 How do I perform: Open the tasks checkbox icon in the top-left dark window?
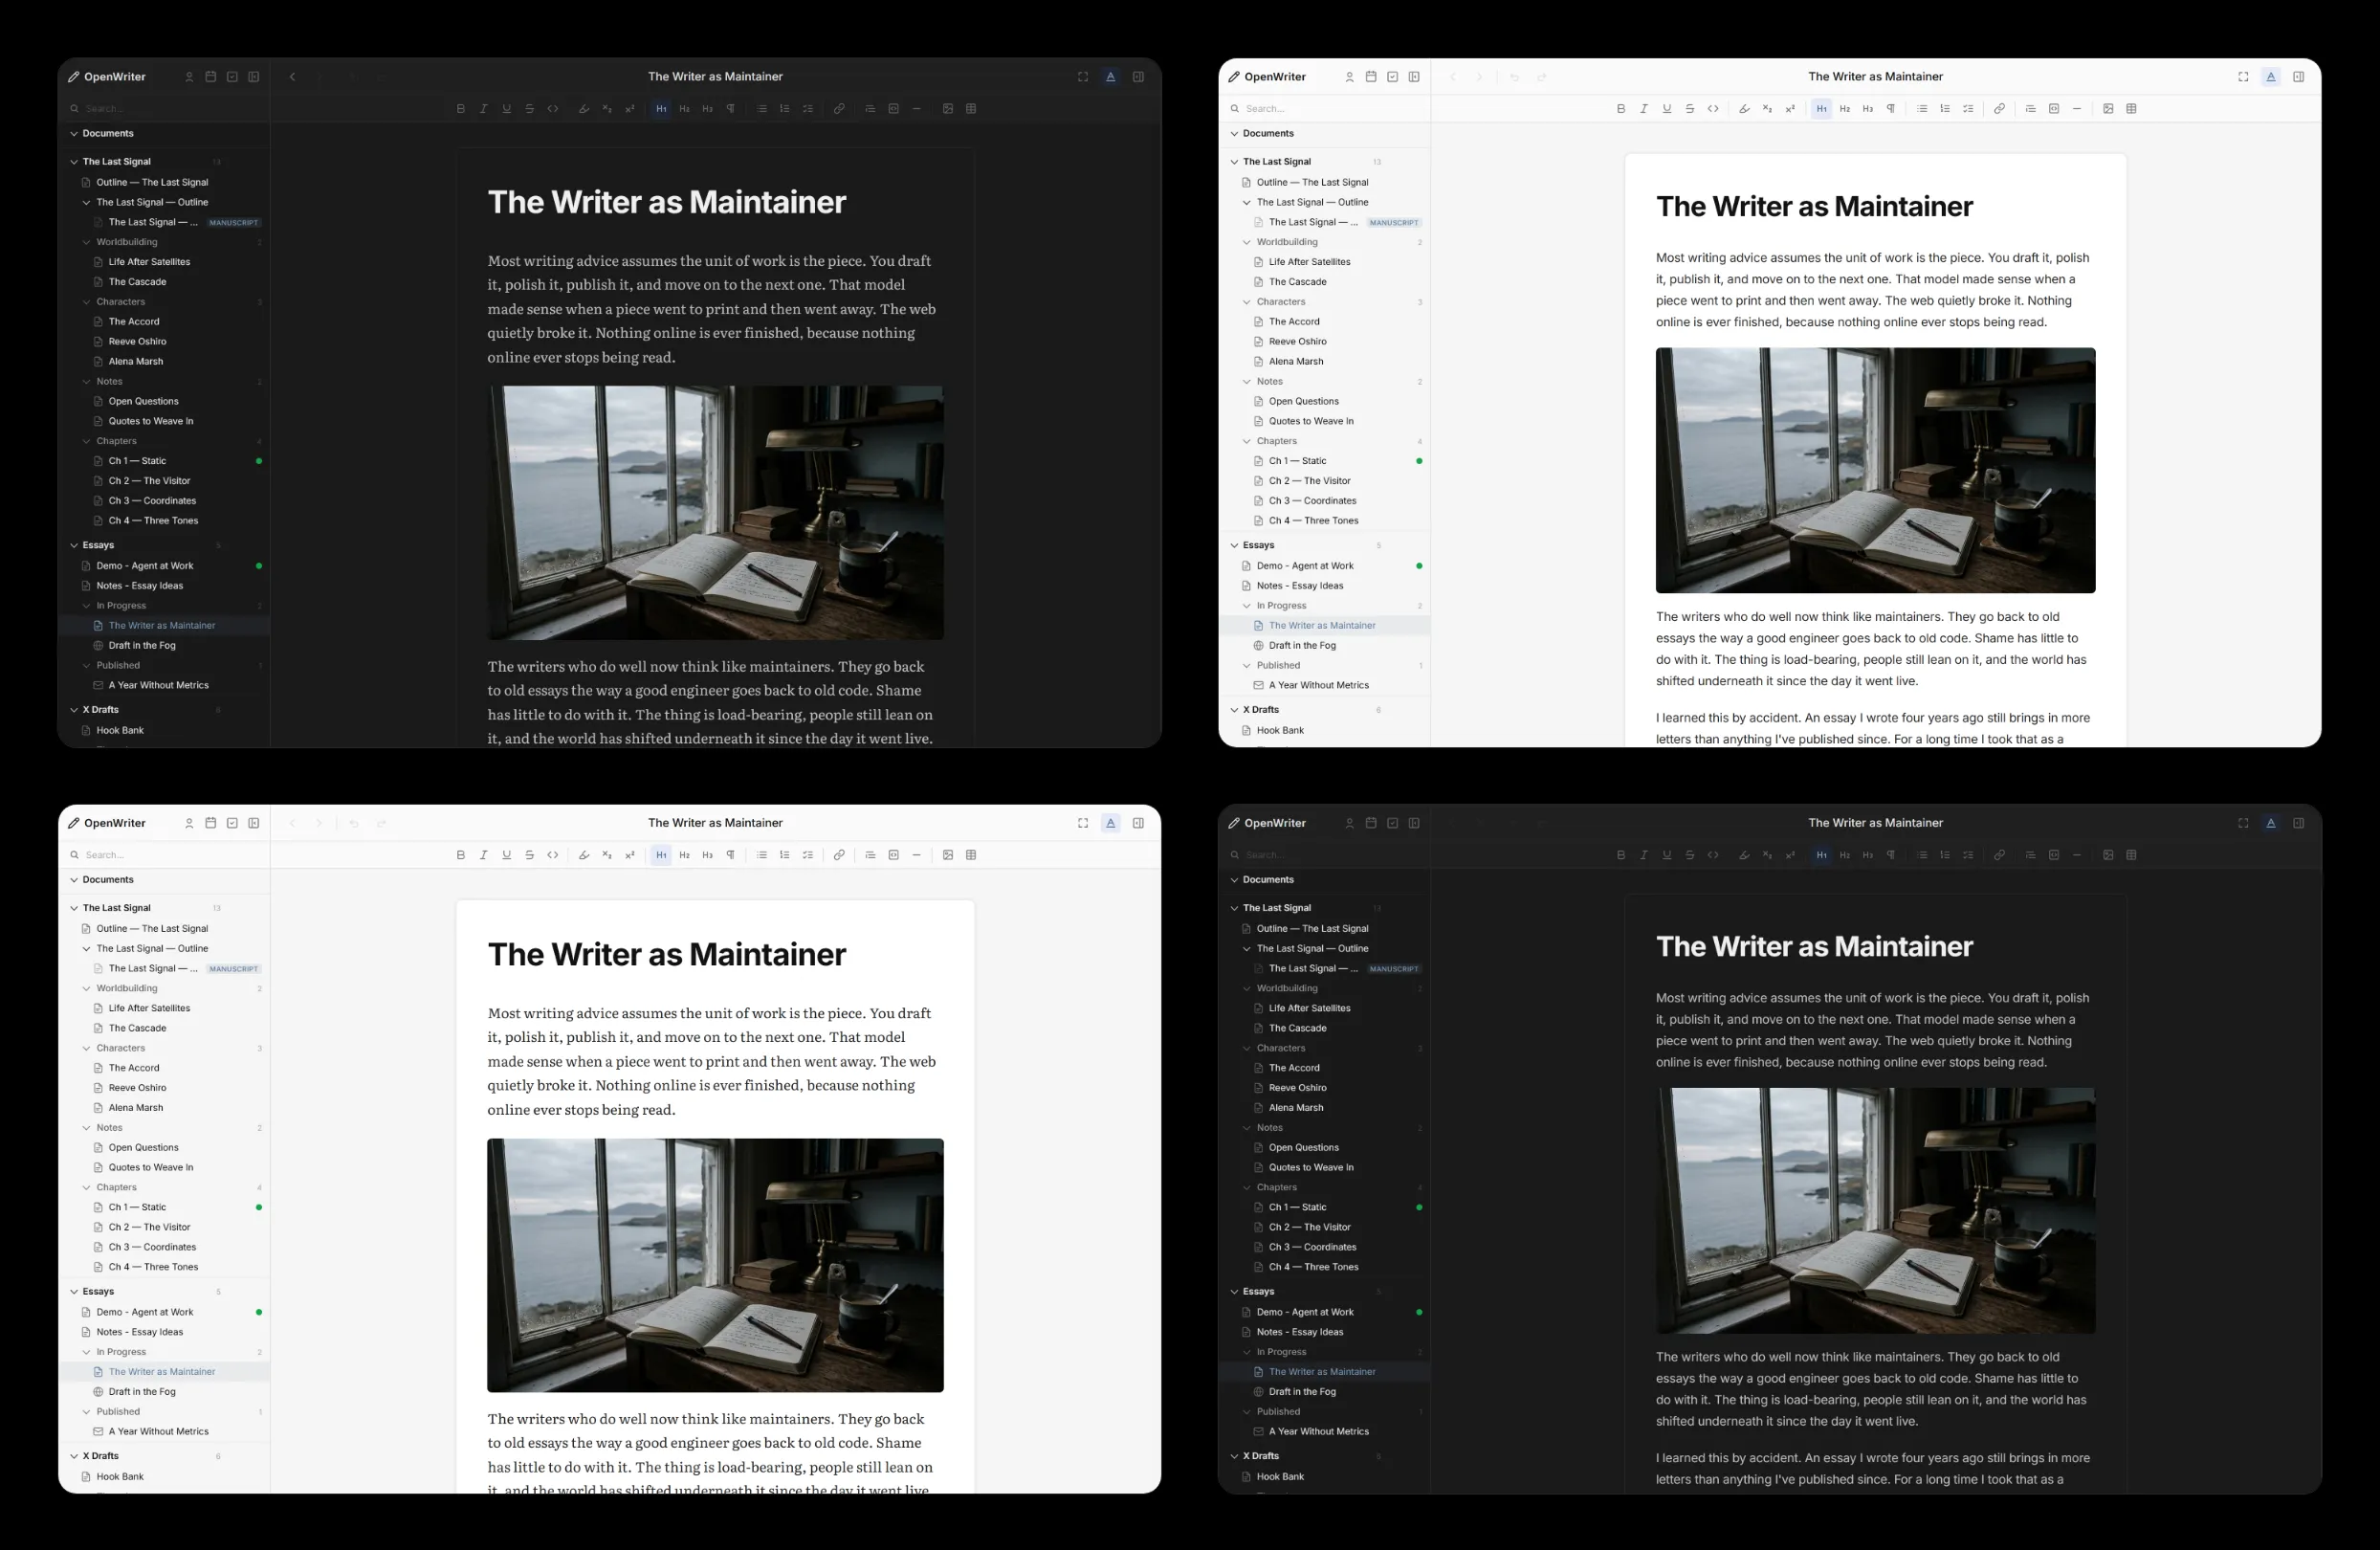232,77
